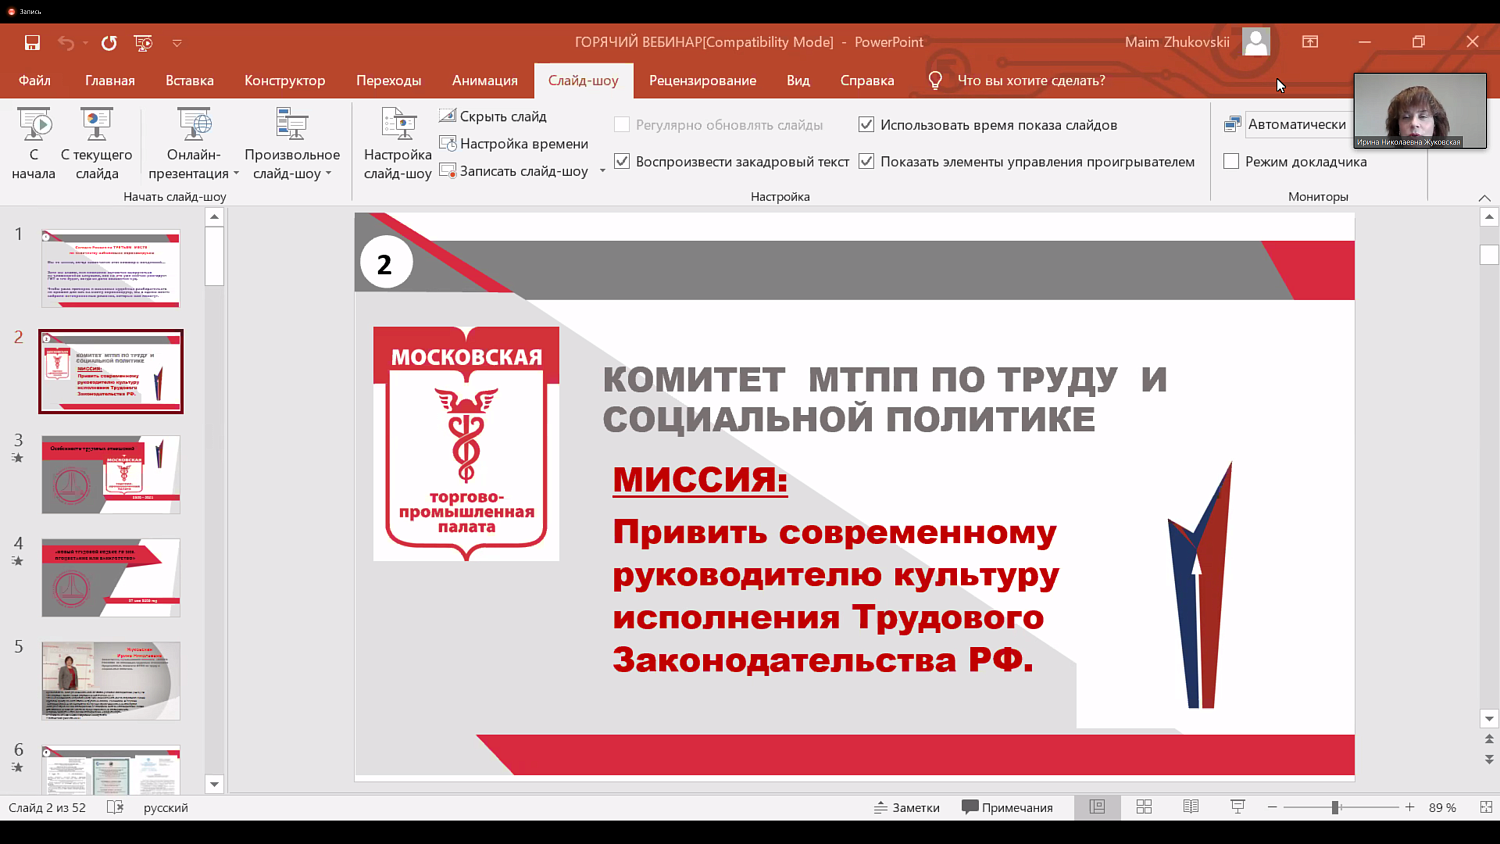Switch to the 'Вид' tab
1500x844 pixels.
pyautogui.click(x=798, y=80)
